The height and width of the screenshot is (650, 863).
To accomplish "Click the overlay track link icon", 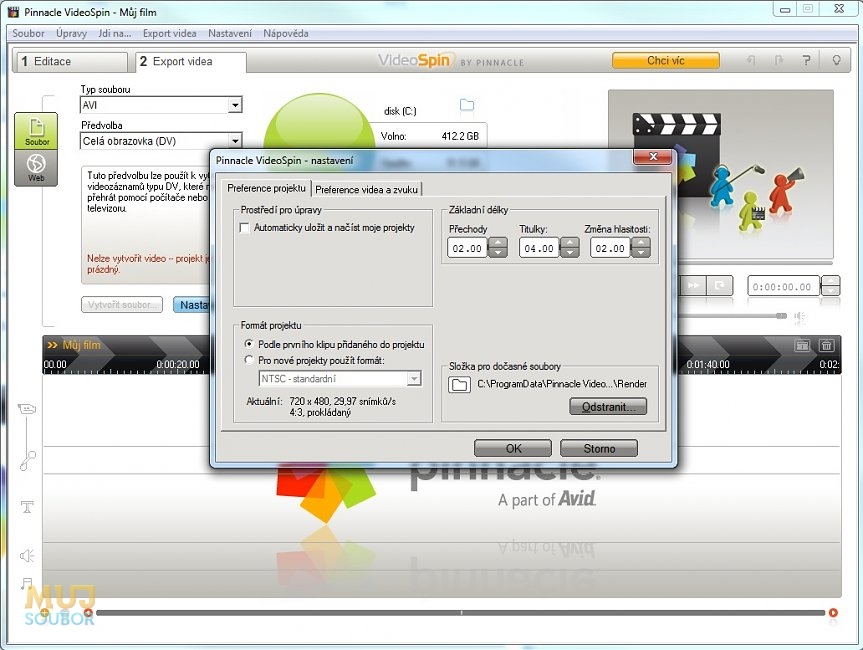I will pyautogui.click(x=28, y=461).
